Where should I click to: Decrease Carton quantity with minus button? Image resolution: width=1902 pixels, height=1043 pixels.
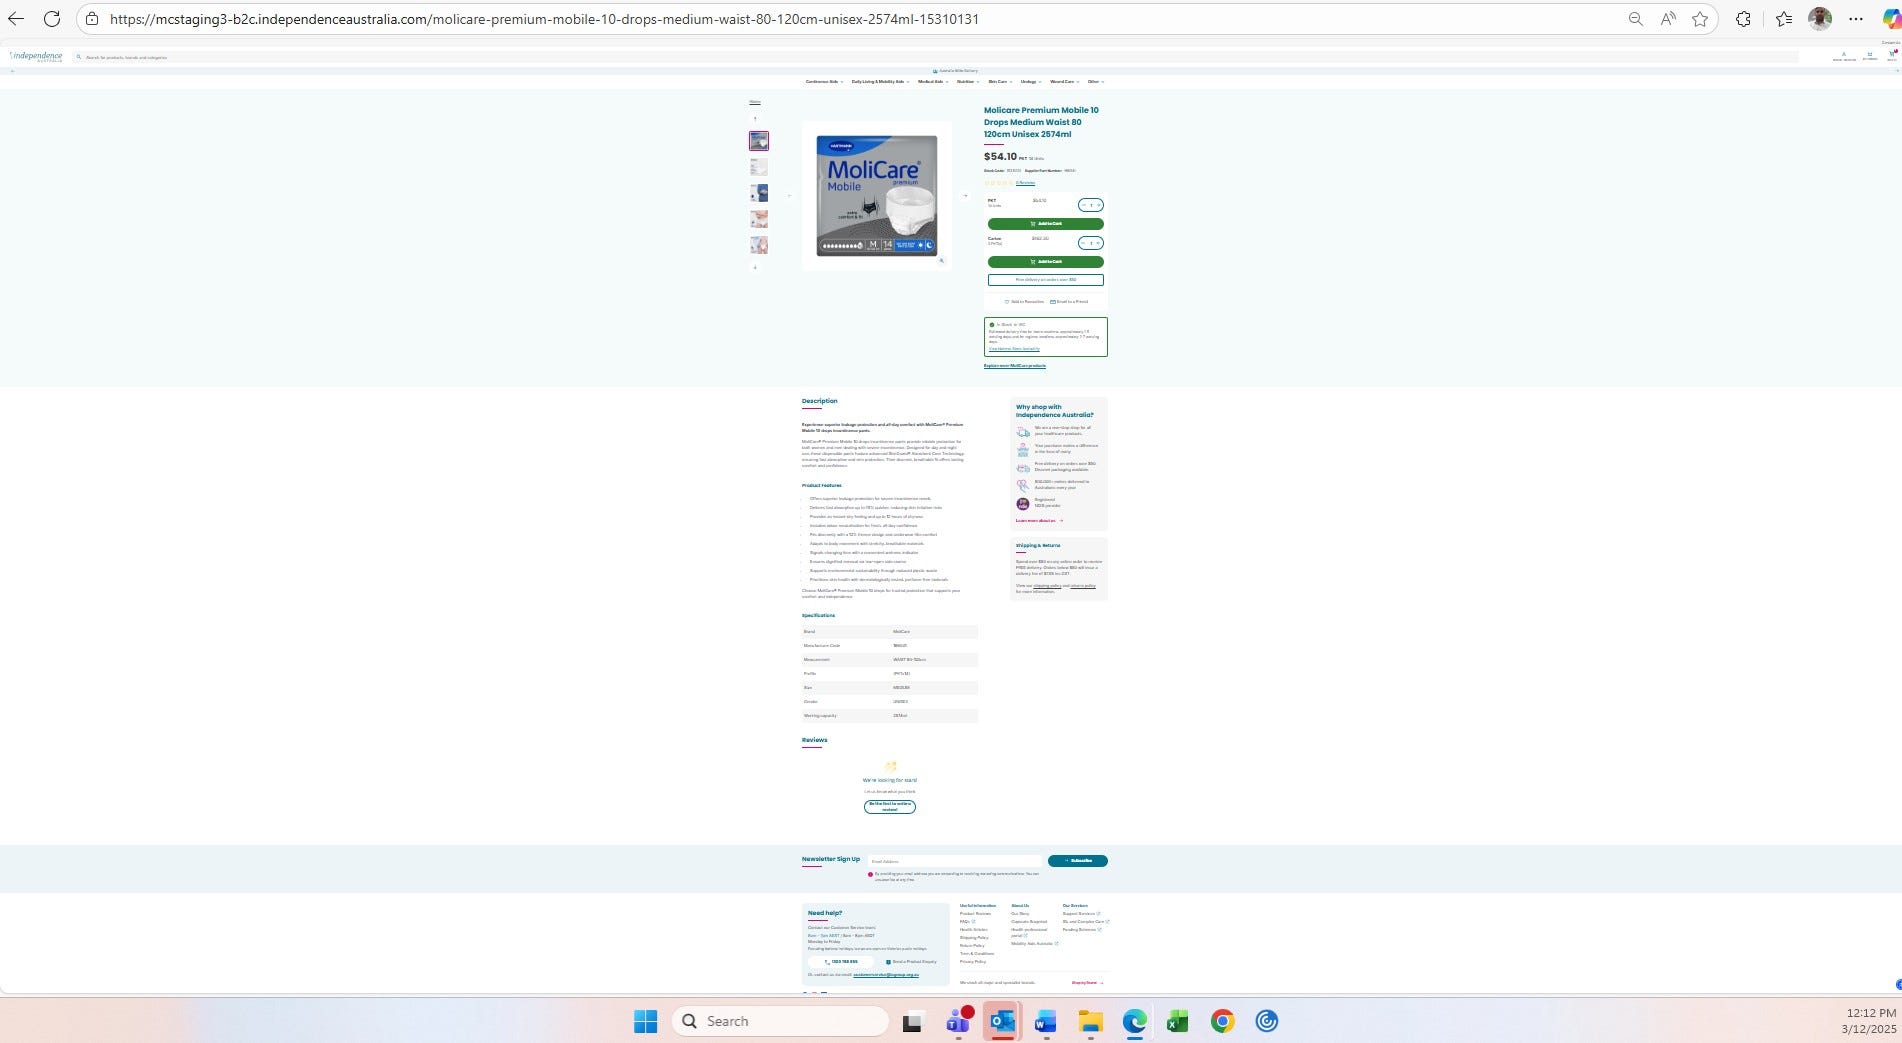[1083, 243]
